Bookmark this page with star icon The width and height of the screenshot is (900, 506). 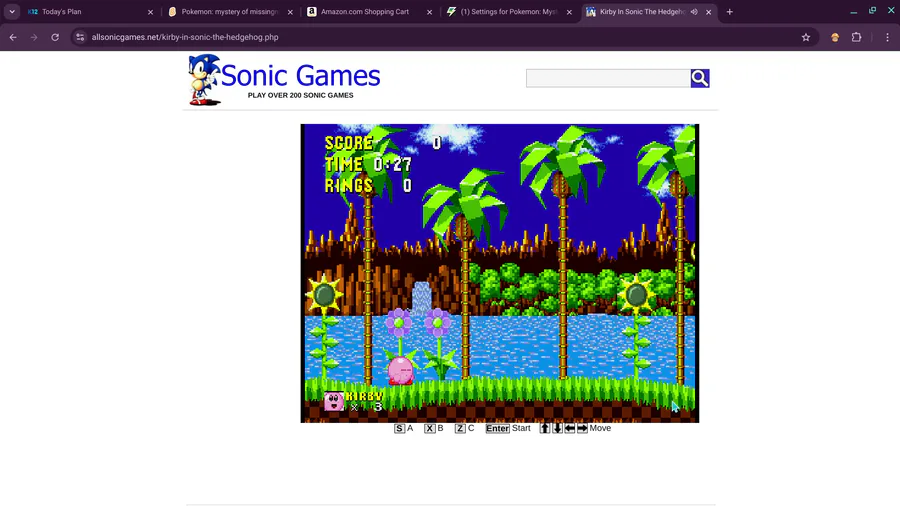(x=806, y=37)
